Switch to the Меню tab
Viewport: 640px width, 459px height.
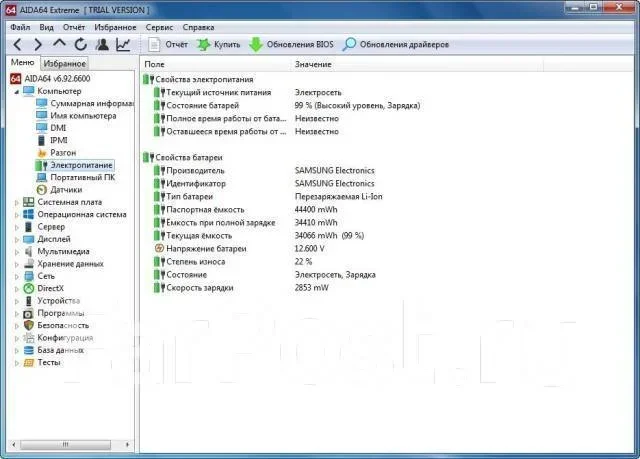(x=22, y=62)
